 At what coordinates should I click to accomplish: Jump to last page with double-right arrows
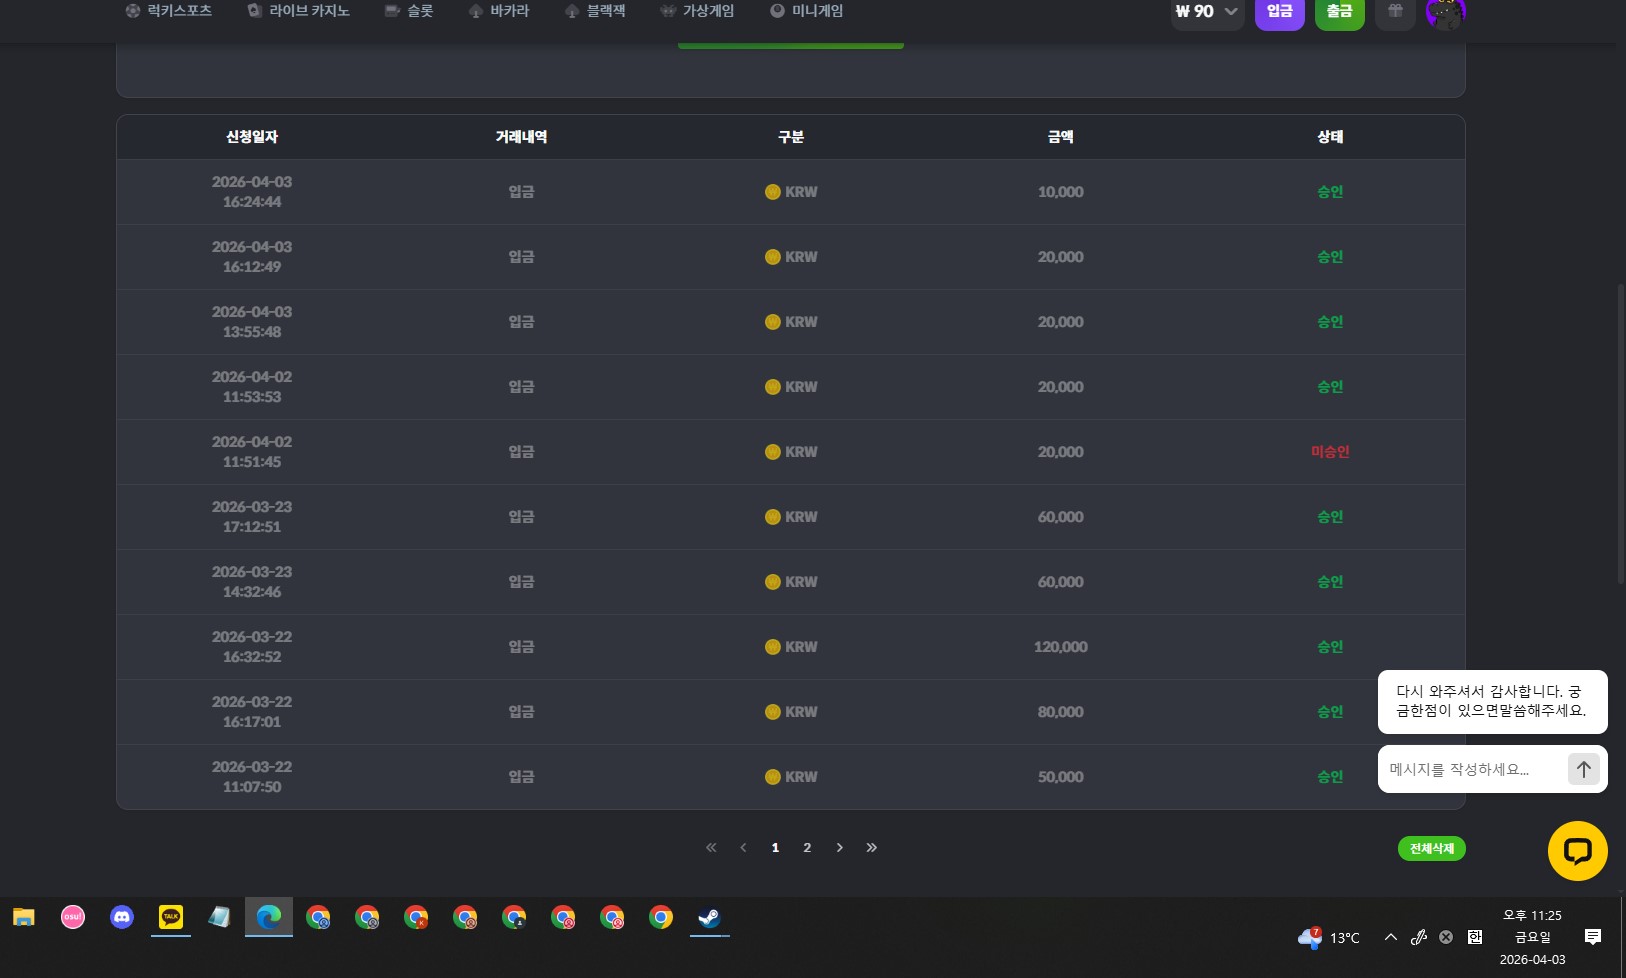coord(871,848)
